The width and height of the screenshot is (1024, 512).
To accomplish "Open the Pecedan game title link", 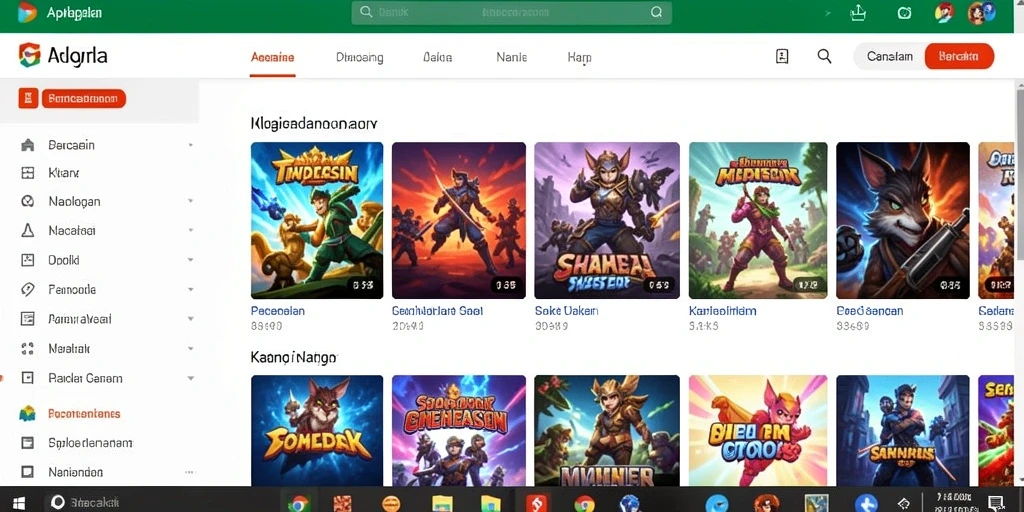I will pyautogui.click(x=278, y=311).
